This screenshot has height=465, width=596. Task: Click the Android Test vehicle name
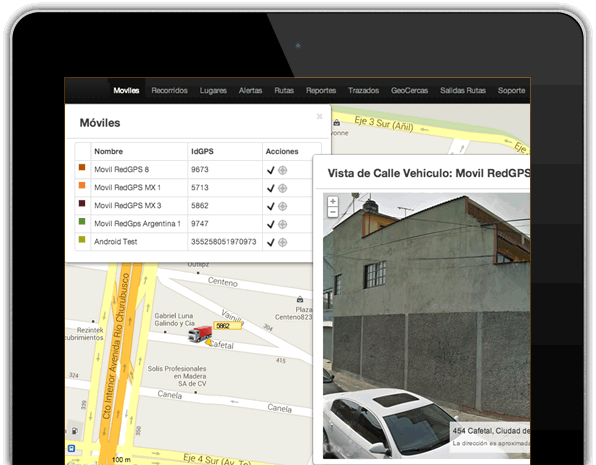point(116,242)
